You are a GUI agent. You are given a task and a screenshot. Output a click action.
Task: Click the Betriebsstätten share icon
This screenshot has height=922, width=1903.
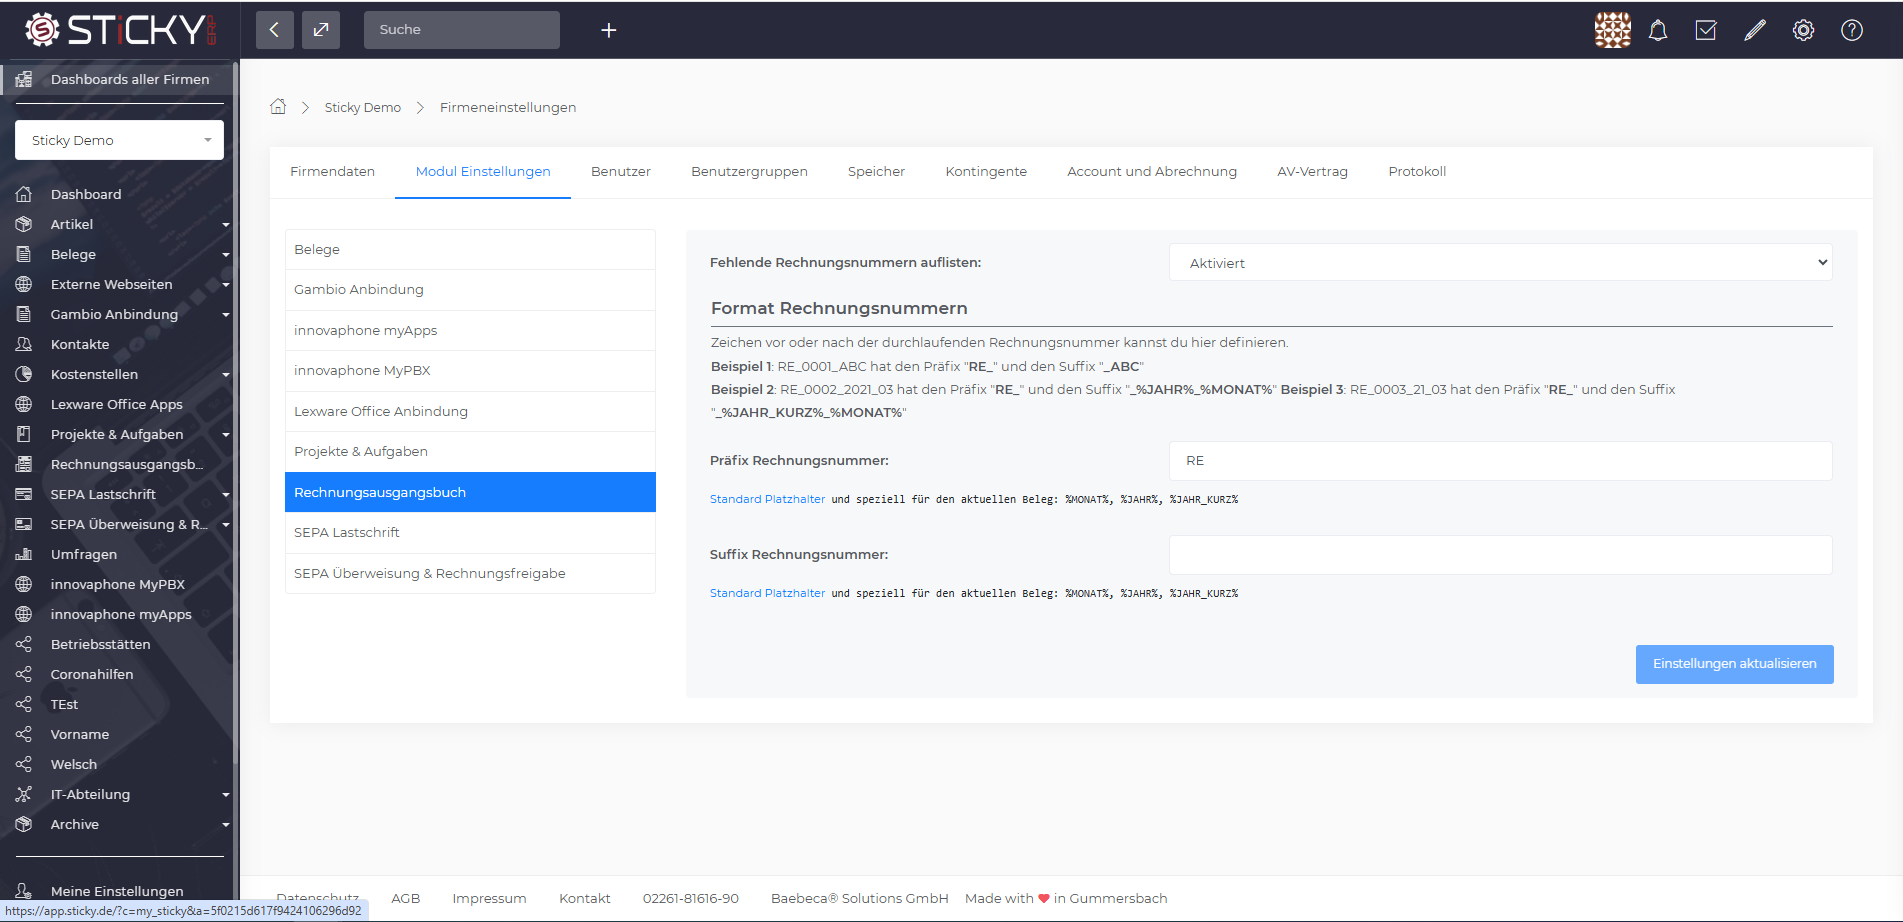click(24, 644)
